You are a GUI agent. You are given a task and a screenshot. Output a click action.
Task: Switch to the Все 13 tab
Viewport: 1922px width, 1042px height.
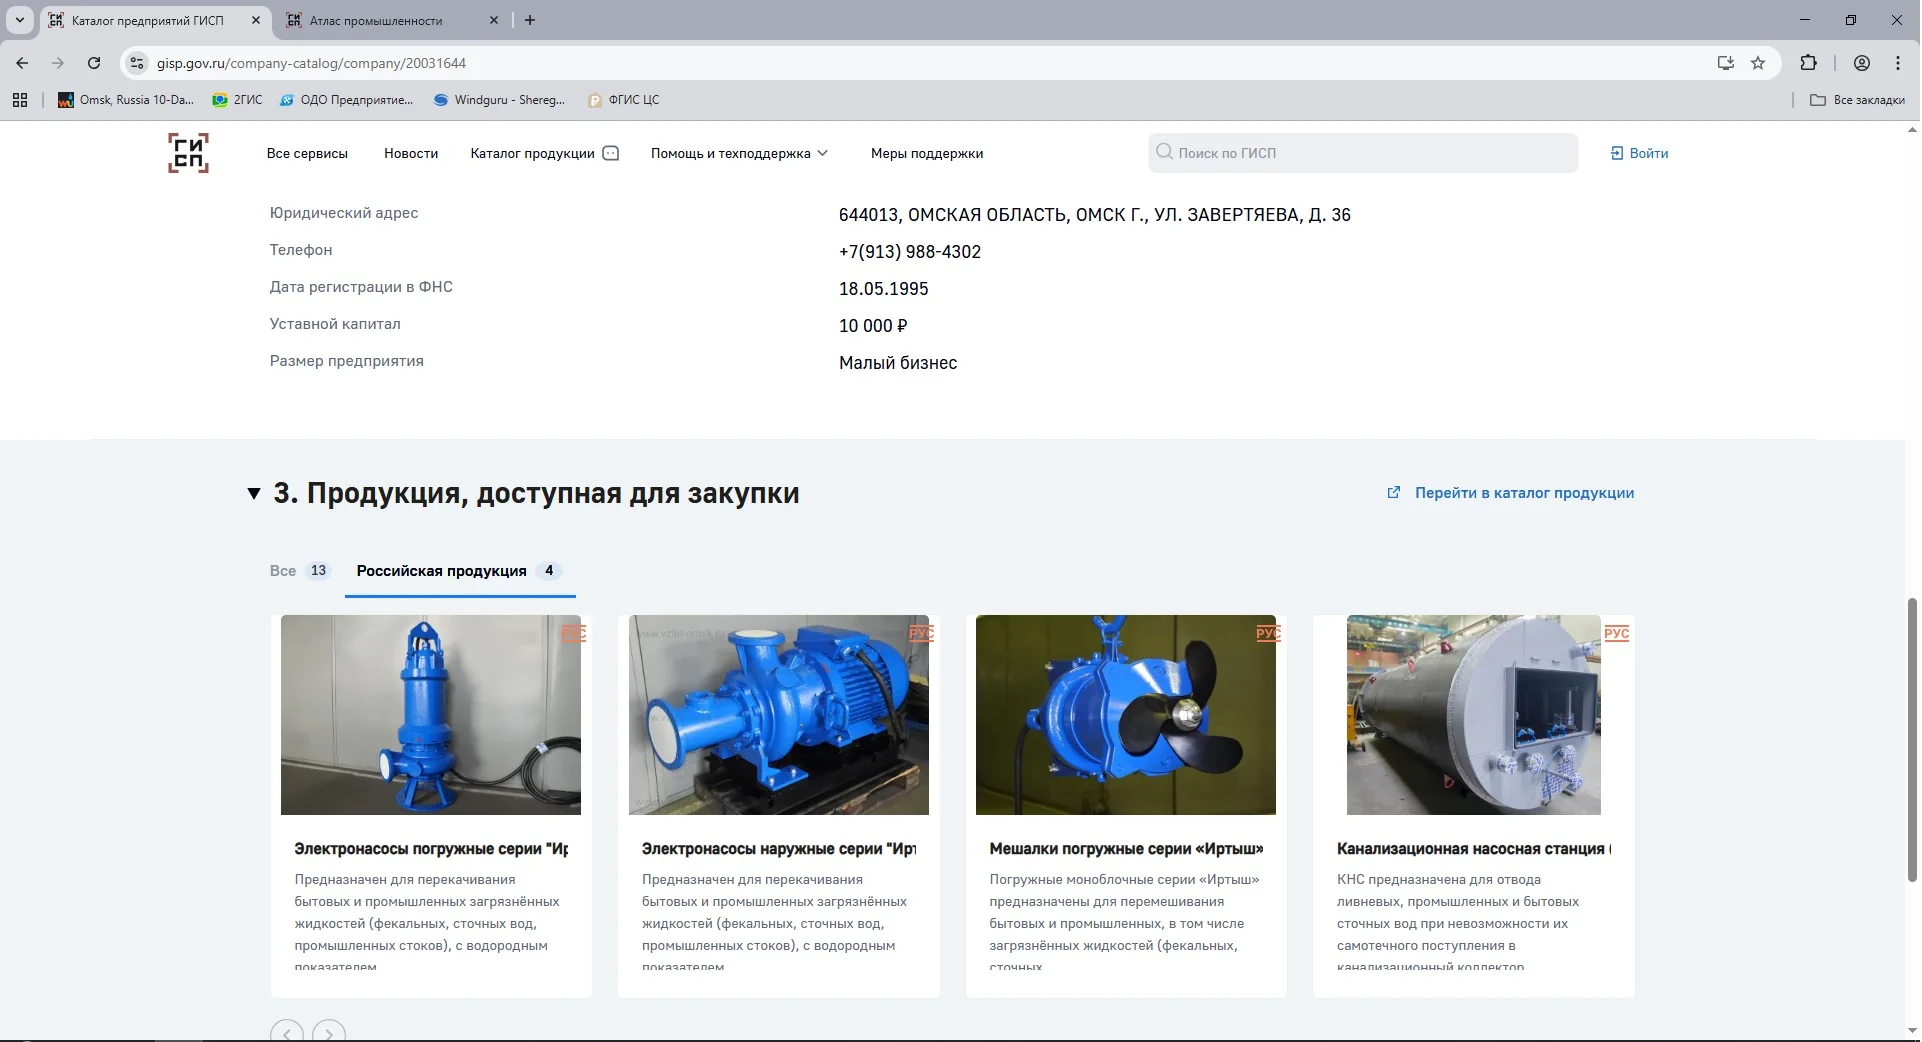(x=298, y=571)
